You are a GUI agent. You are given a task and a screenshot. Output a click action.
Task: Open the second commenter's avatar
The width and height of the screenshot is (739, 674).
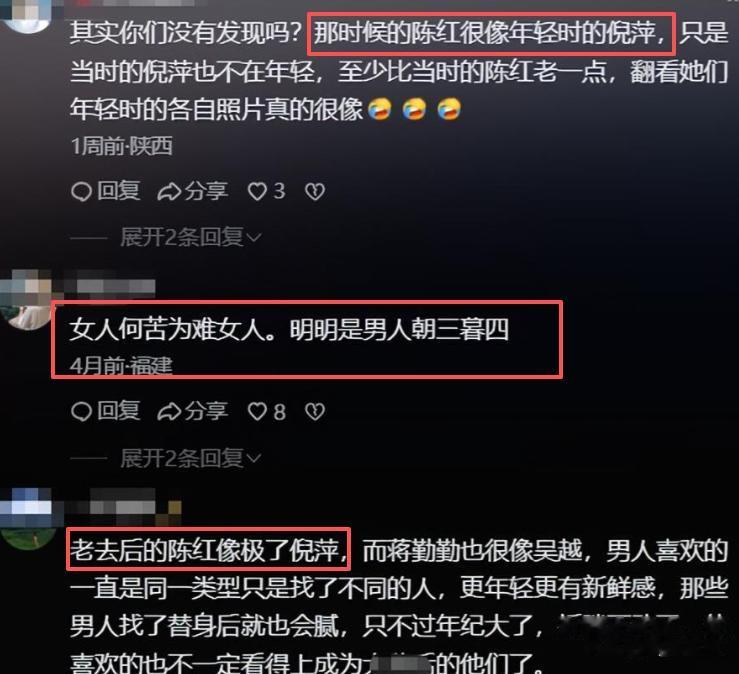click(26, 300)
